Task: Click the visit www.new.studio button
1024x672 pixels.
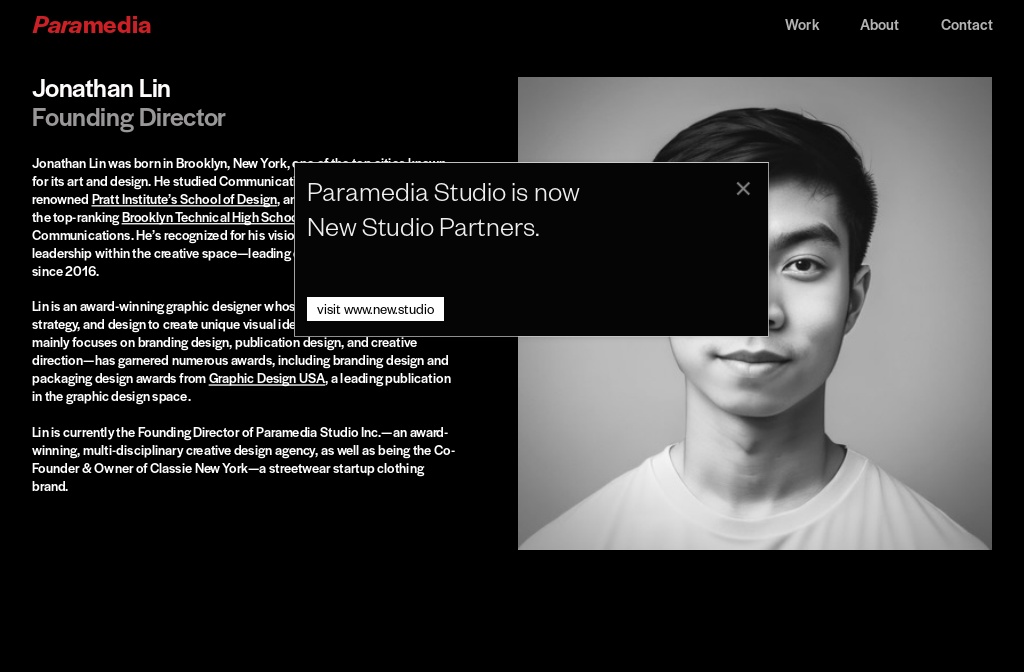Action: tap(376, 309)
